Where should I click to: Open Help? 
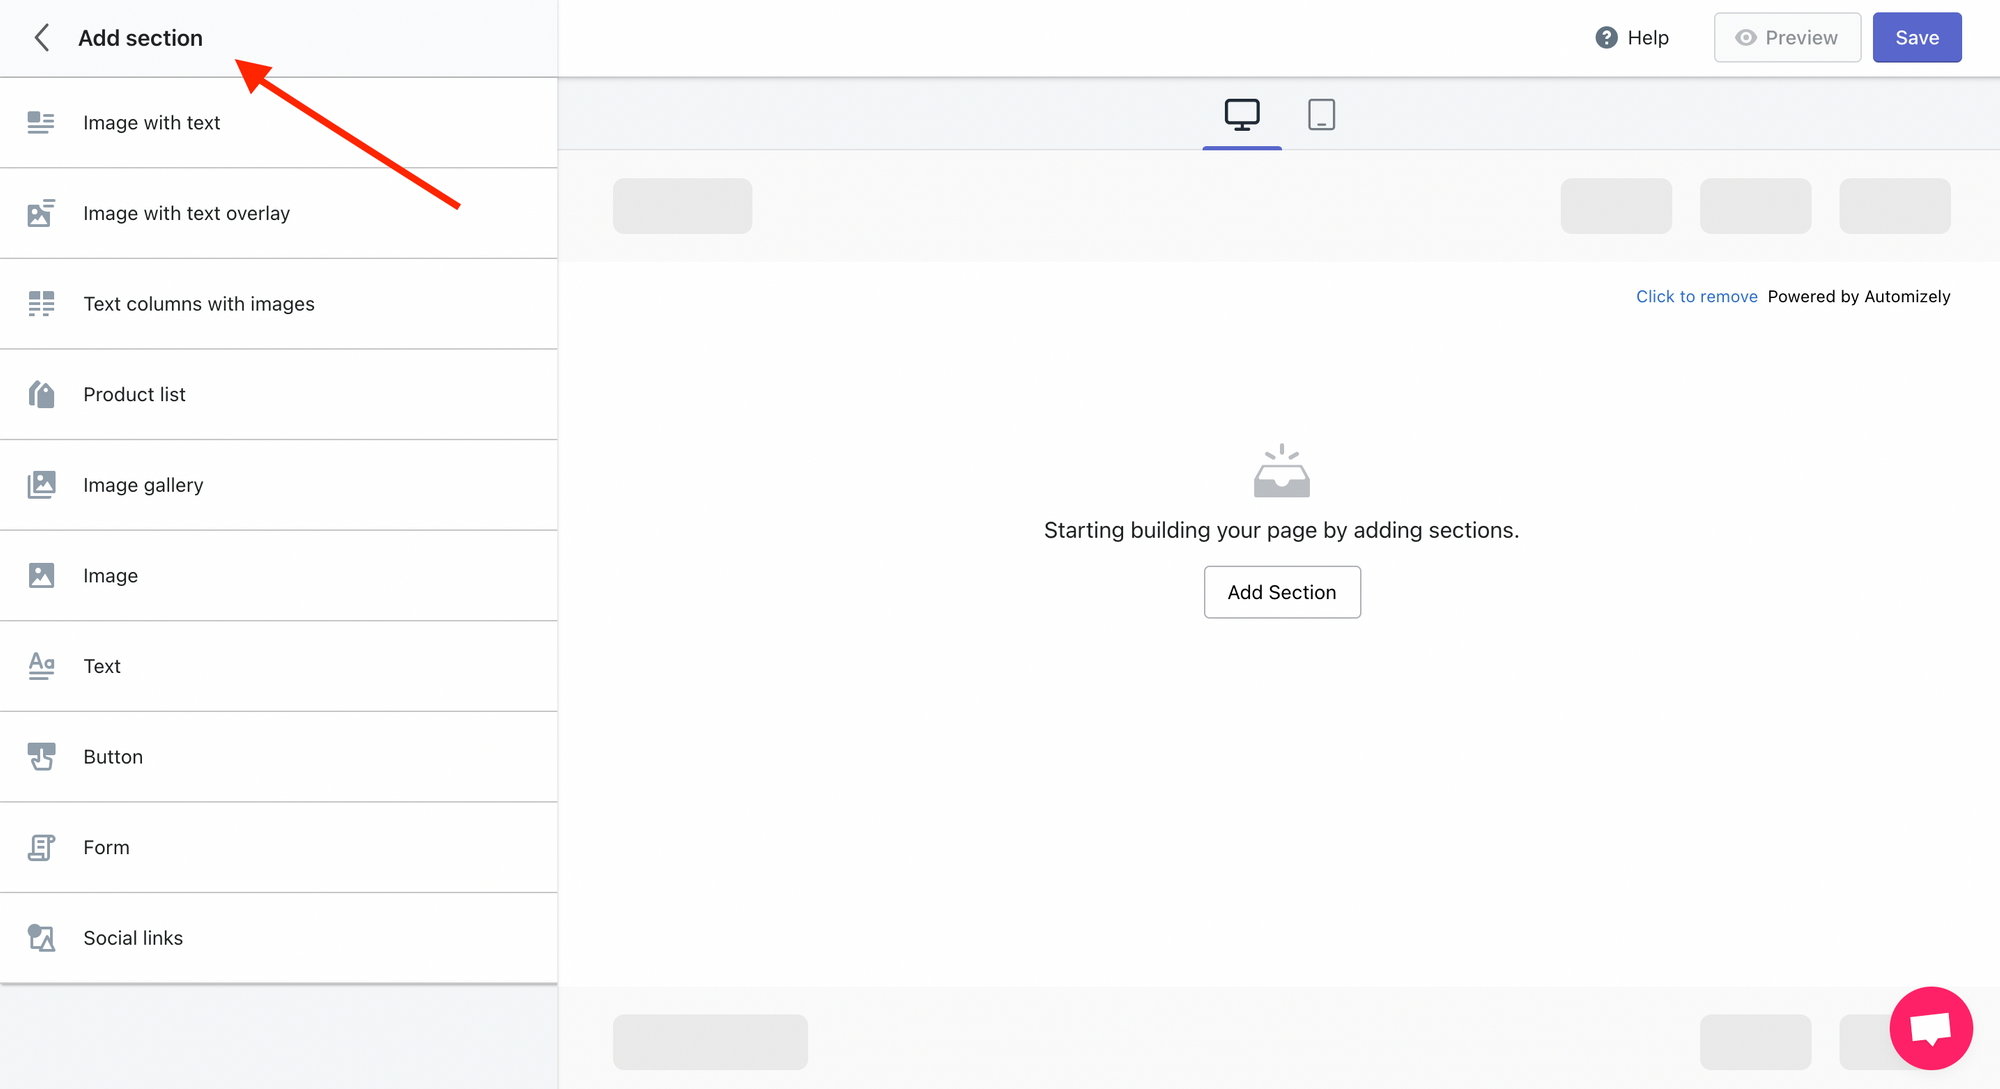tap(1632, 38)
